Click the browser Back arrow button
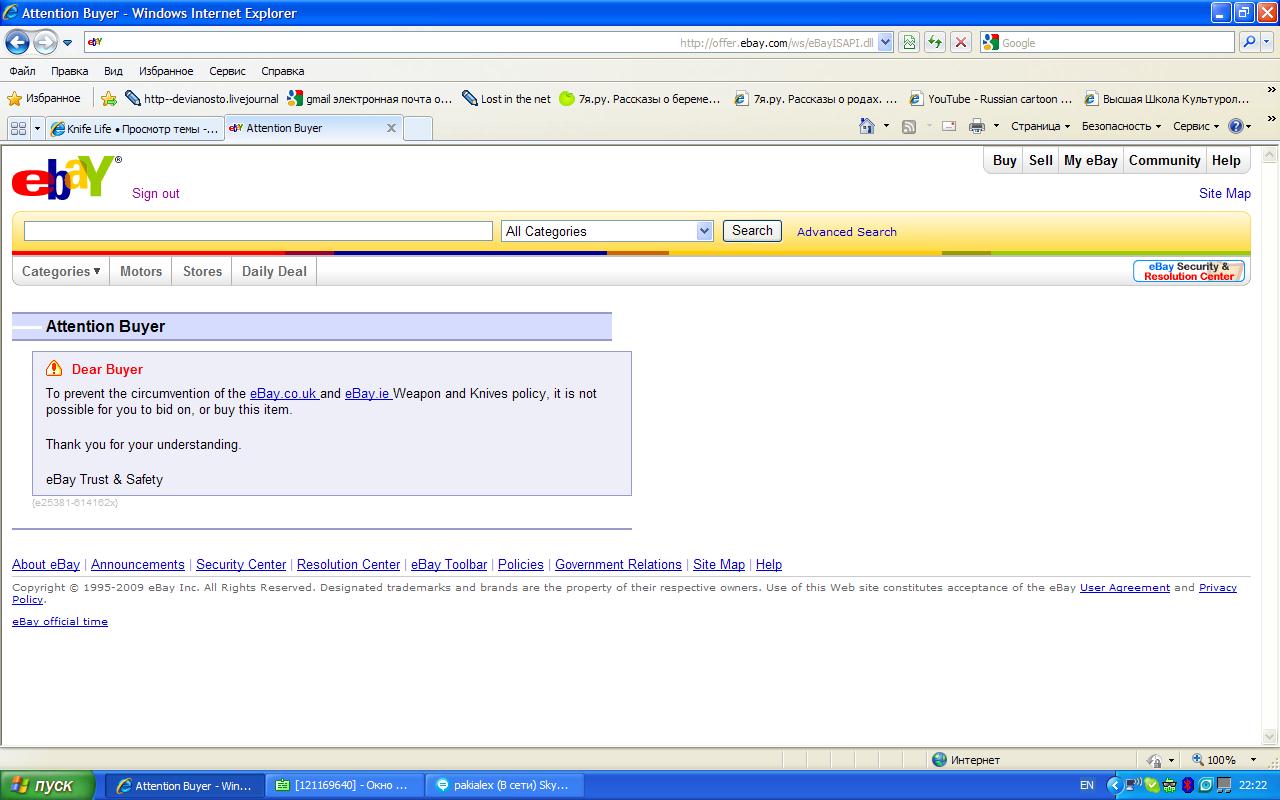The width and height of the screenshot is (1280, 800). click(x=17, y=42)
